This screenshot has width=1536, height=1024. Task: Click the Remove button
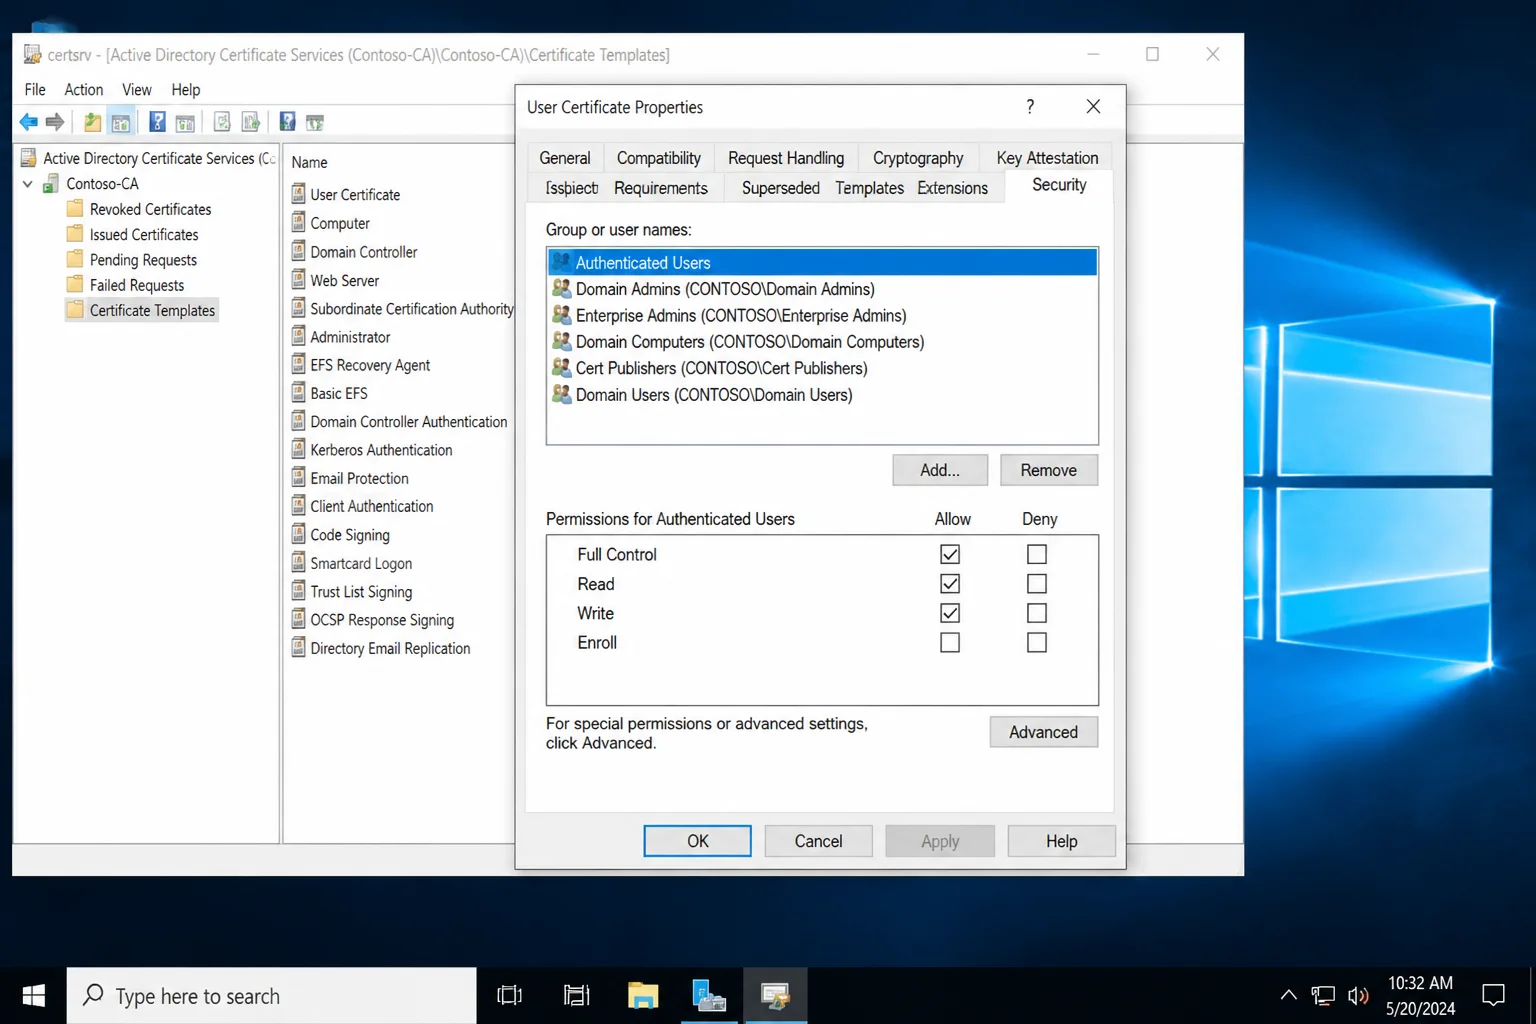[1049, 470]
